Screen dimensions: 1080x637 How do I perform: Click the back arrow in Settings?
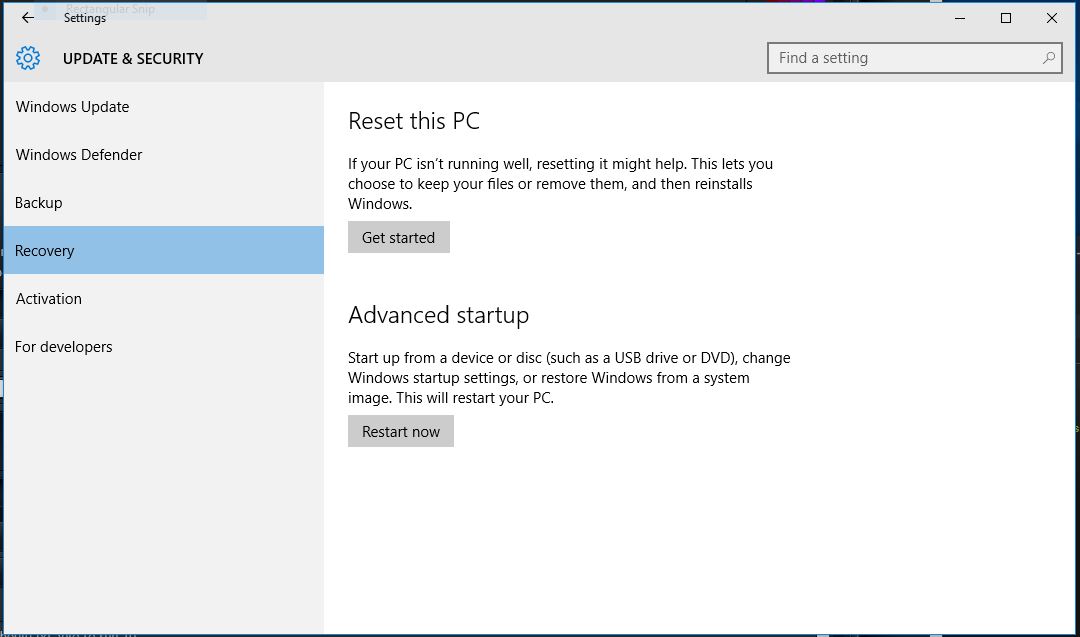pos(28,18)
